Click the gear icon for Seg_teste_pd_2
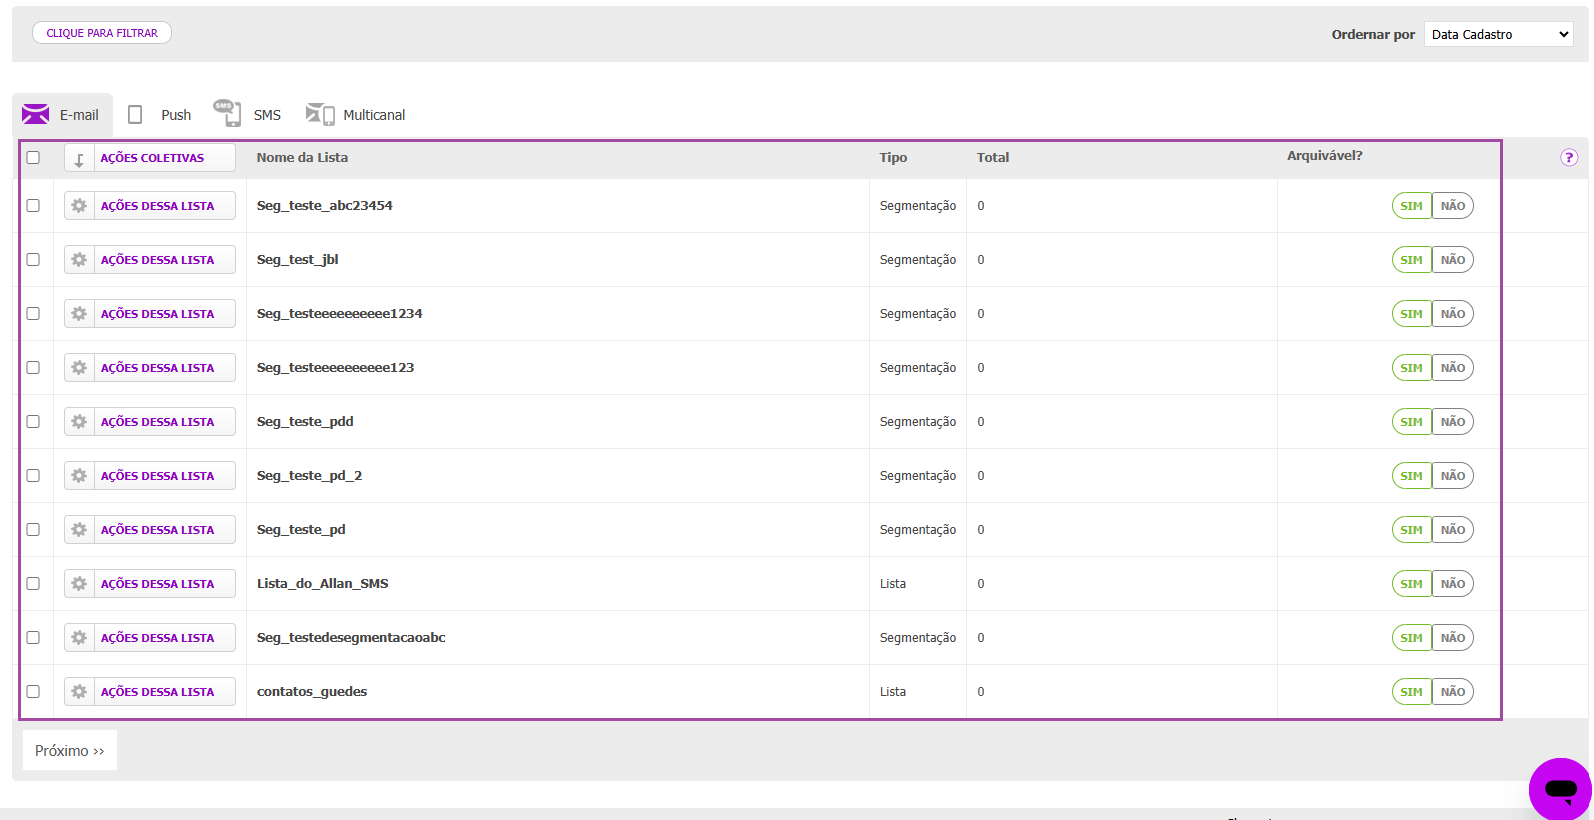The image size is (1594, 820). (x=79, y=476)
